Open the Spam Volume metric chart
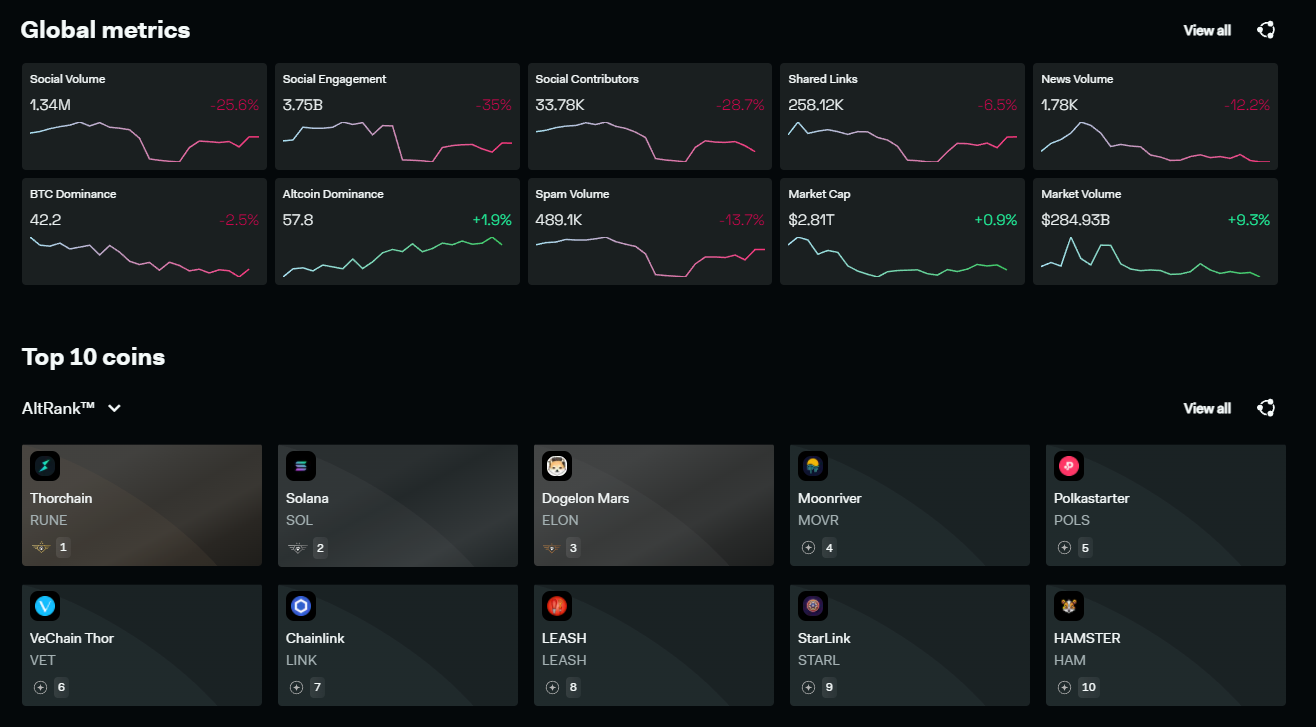 click(650, 232)
